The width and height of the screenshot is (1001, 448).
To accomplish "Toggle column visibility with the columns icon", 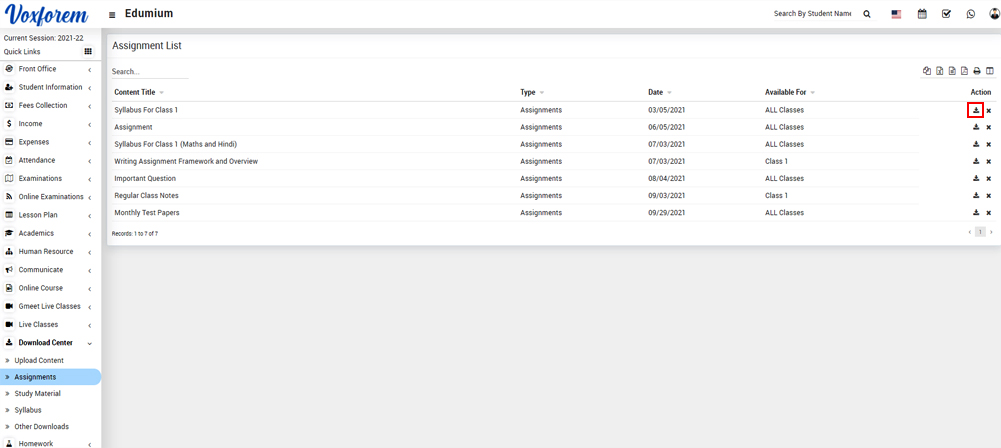I will (990, 71).
